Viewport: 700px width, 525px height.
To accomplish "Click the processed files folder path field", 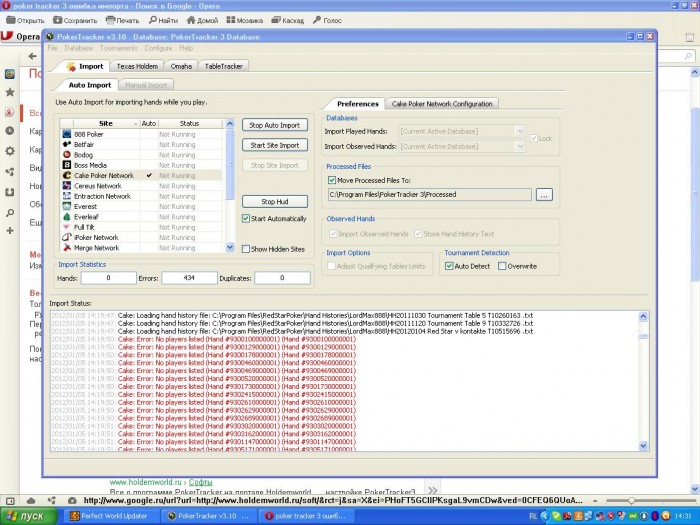I will tap(429, 194).
